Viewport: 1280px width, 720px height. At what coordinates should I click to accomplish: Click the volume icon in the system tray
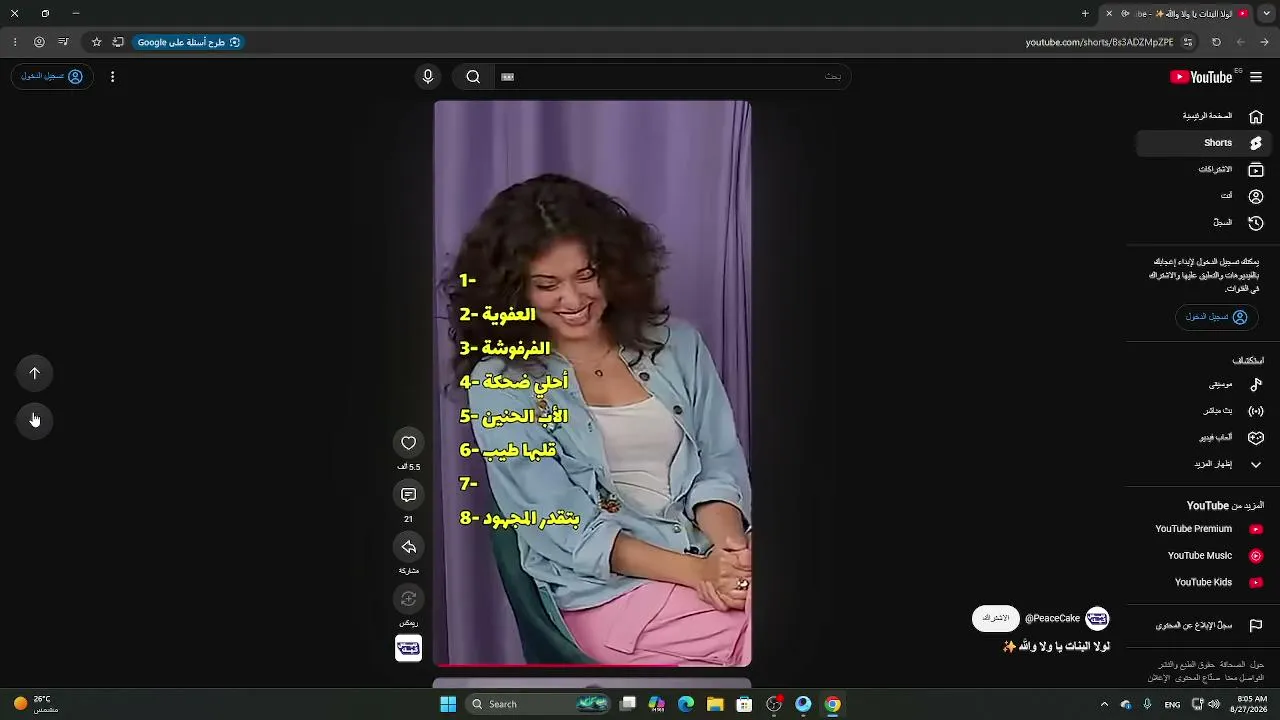pyautogui.click(x=1214, y=704)
